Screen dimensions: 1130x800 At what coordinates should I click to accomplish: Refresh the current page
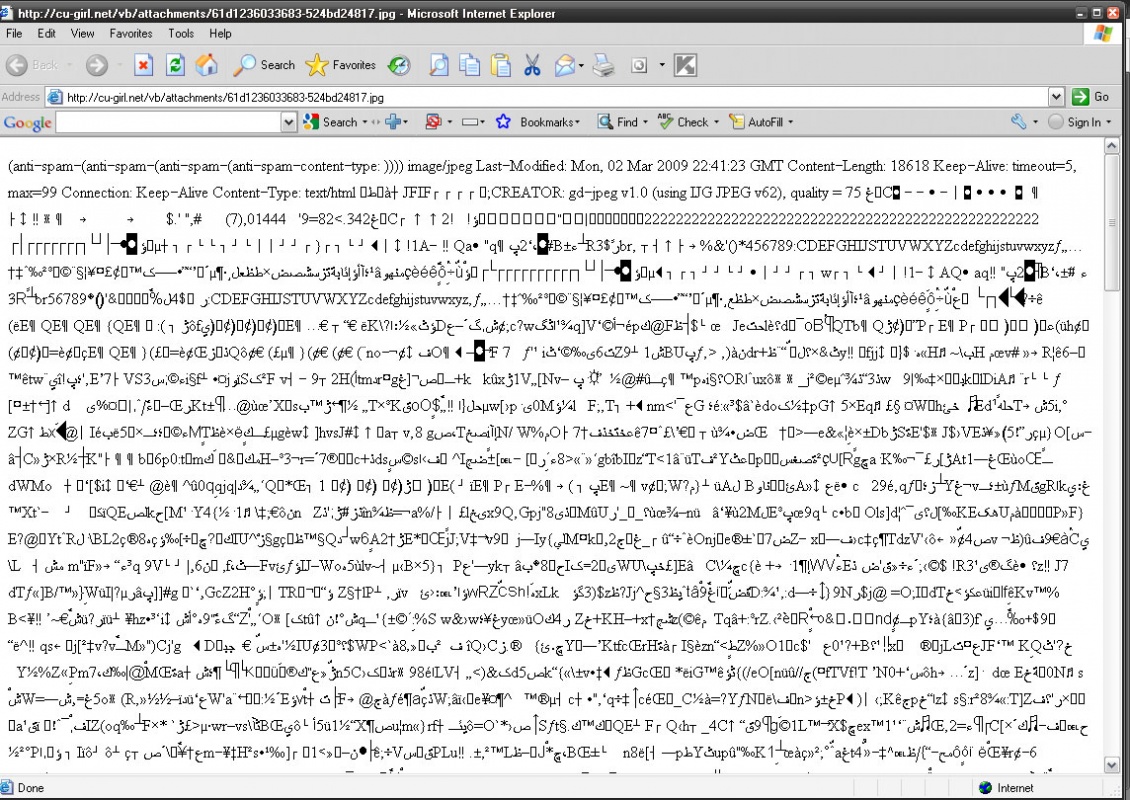pyautogui.click(x=175, y=65)
